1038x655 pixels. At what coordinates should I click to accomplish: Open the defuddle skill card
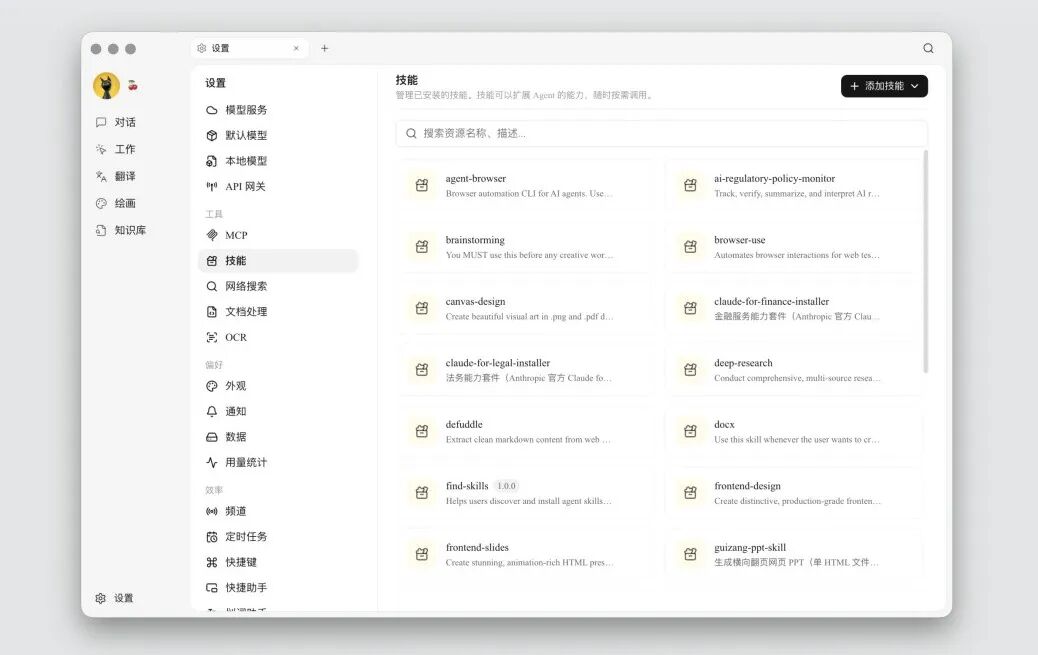click(x=524, y=432)
